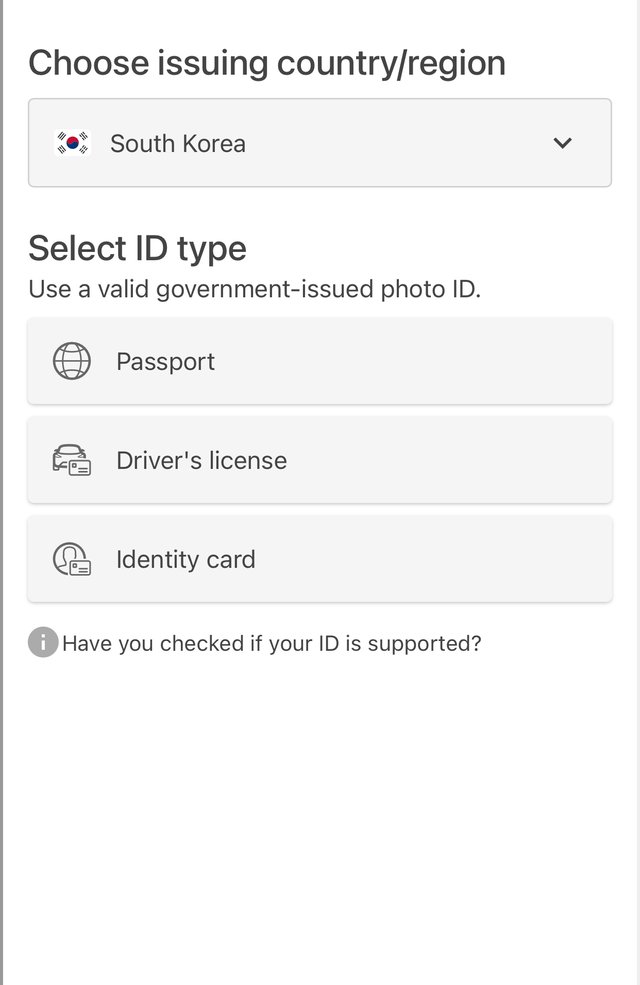Expand the country chevron arrow
Screen dimensions: 640x985
(562, 143)
